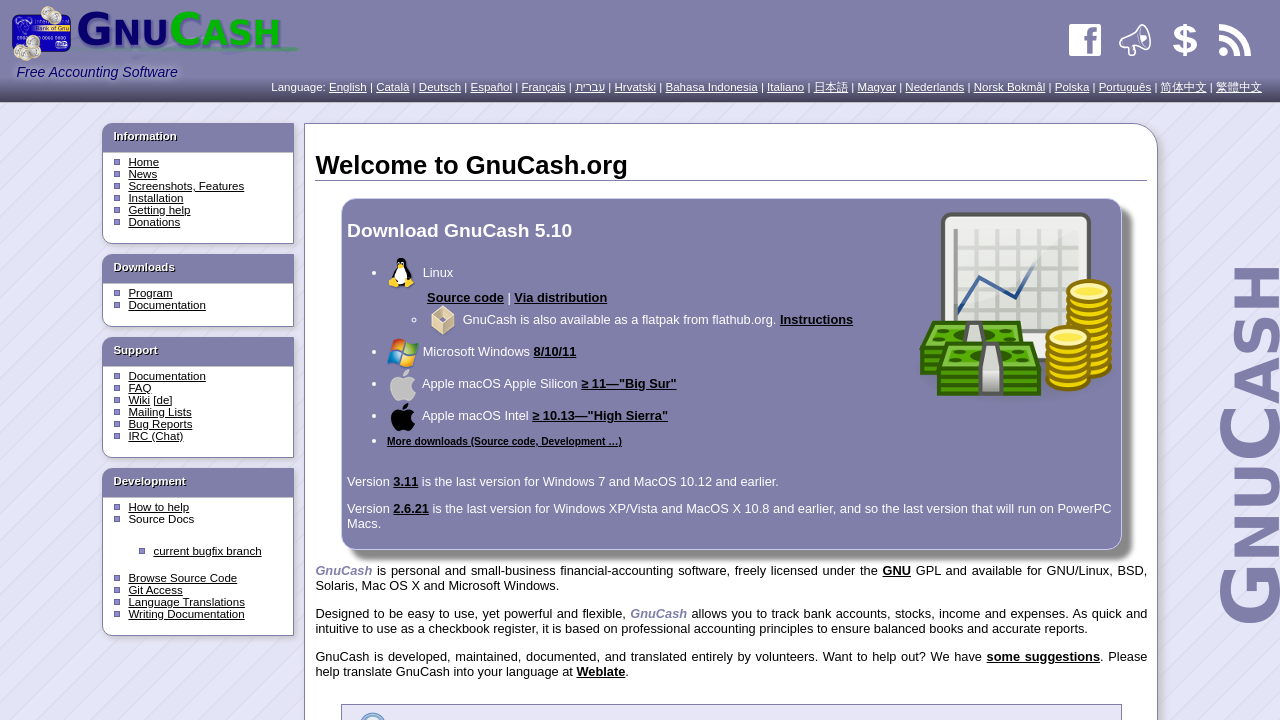The height and width of the screenshot is (720, 1280).
Task: Click the GnuCash logo in header
Action: [x=155, y=33]
